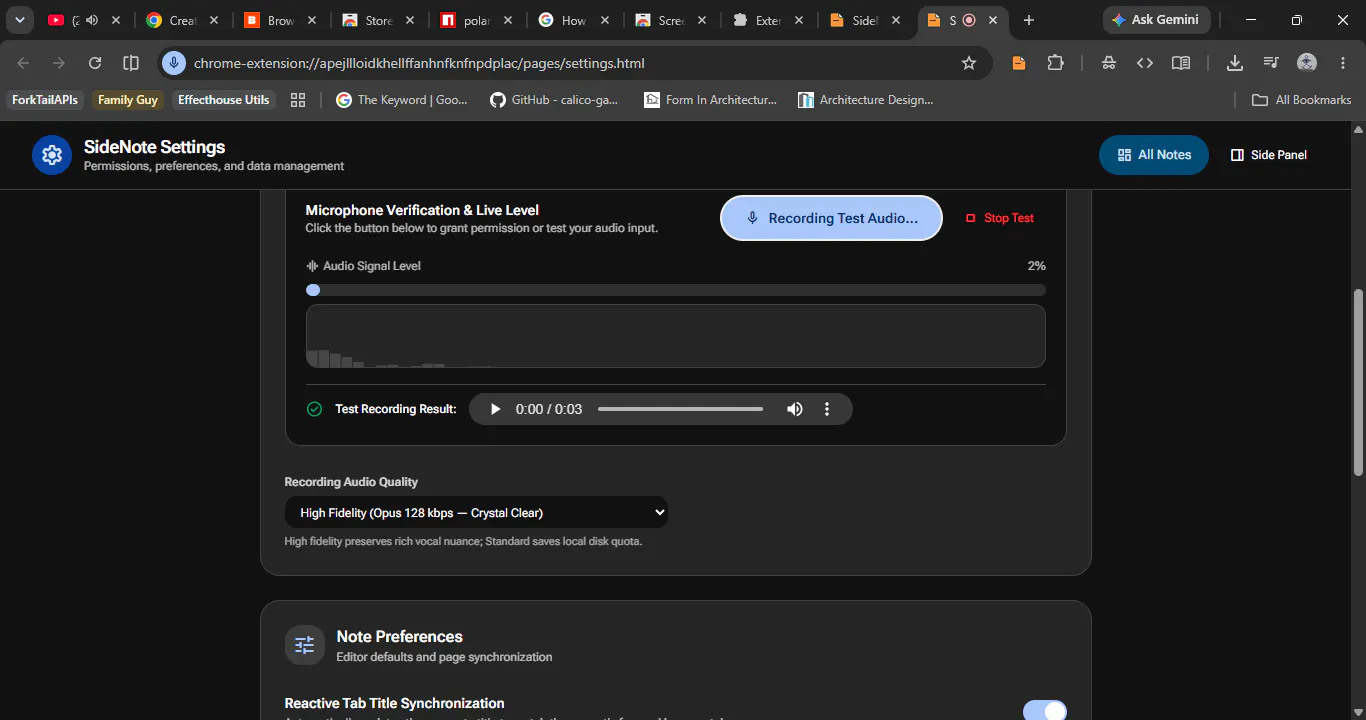Click the Recording Test Audio button

coord(832,218)
